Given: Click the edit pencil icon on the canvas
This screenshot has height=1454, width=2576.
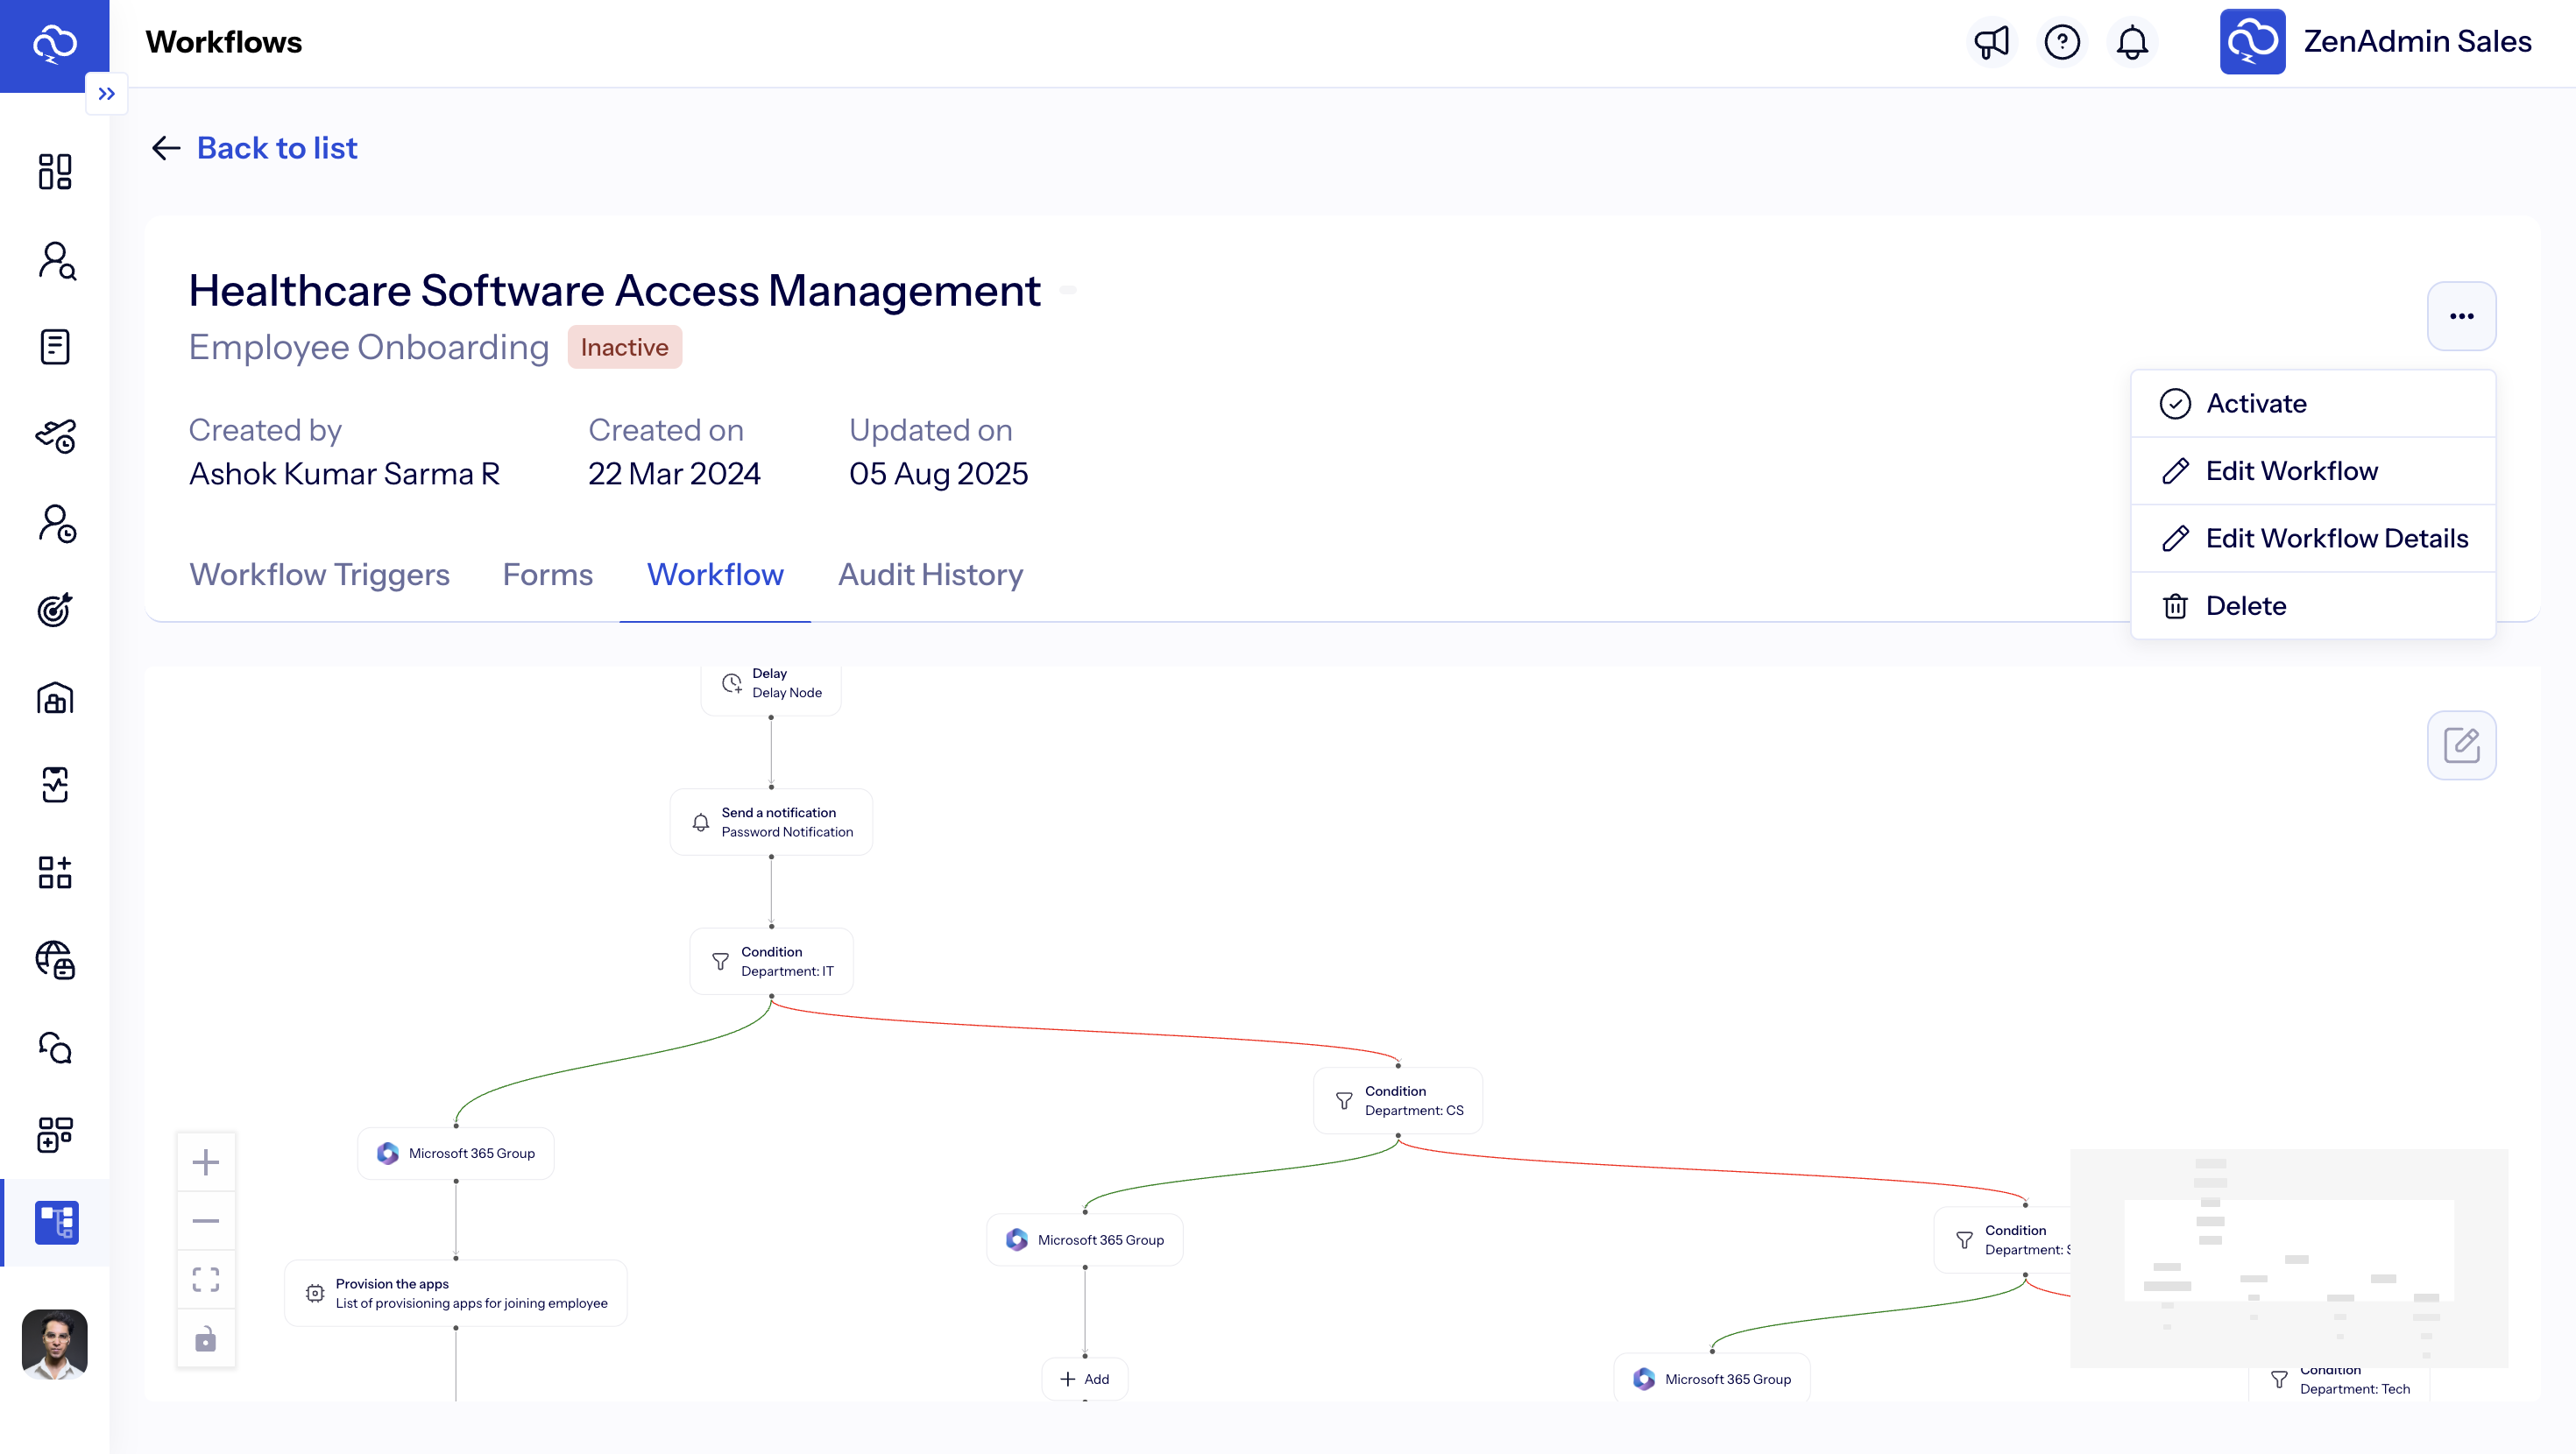Looking at the screenshot, I should [2462, 744].
